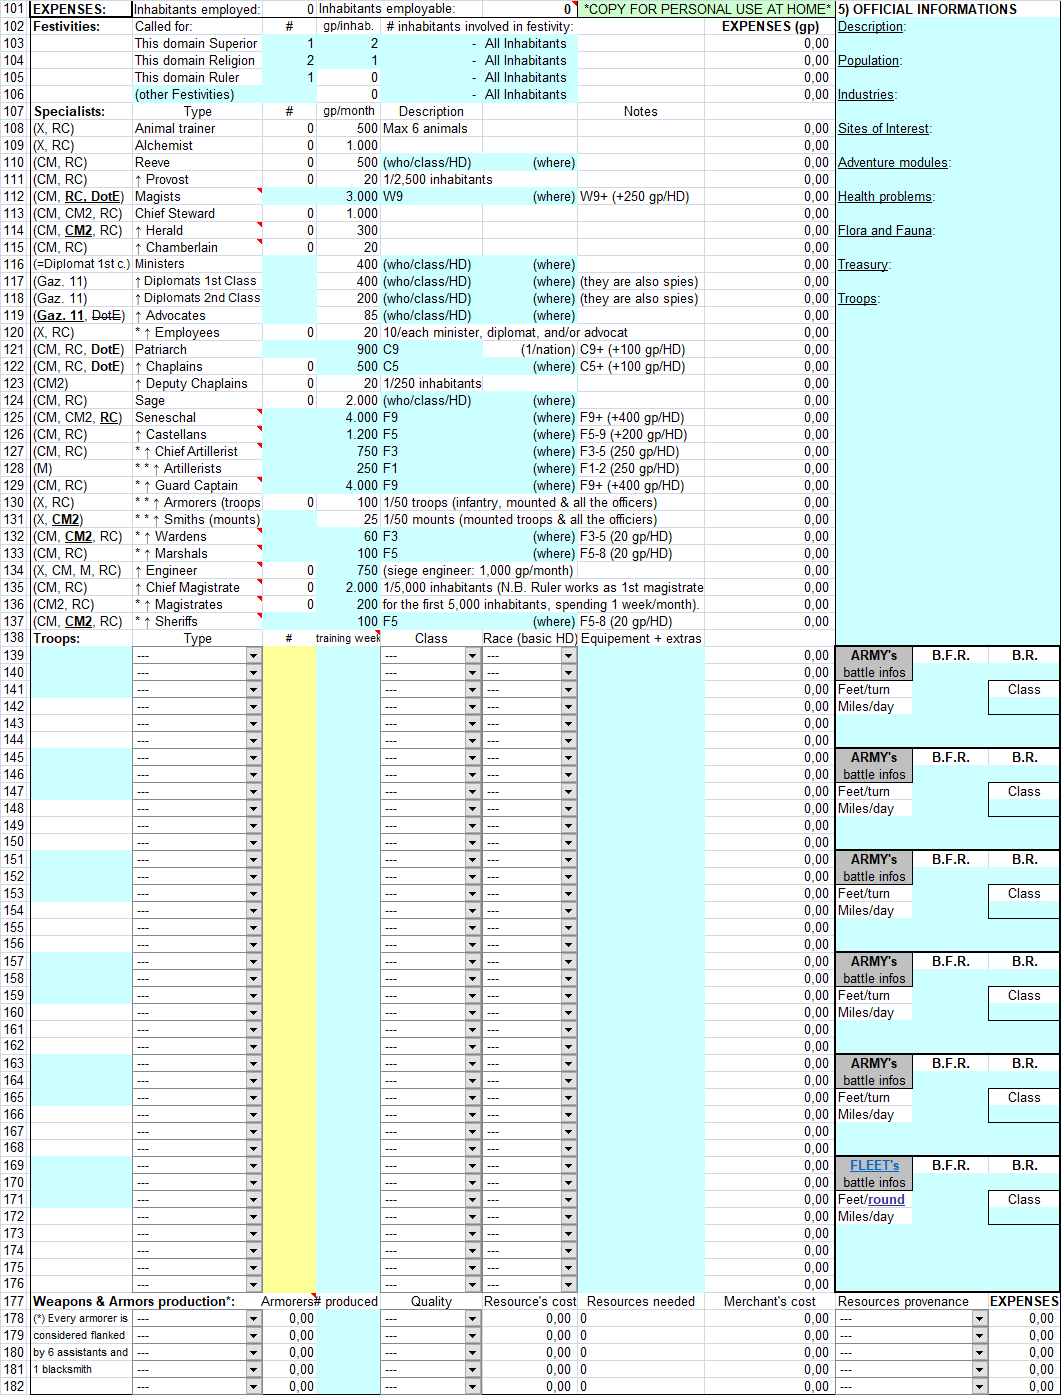Select the 'Resources needed' header cell
Viewport: 1061px width, 1395px height.
641,1302
